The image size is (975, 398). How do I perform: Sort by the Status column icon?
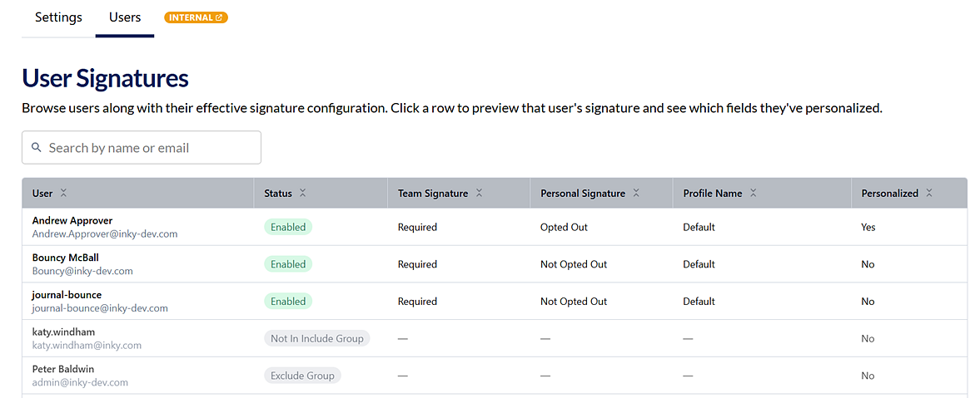pos(302,193)
